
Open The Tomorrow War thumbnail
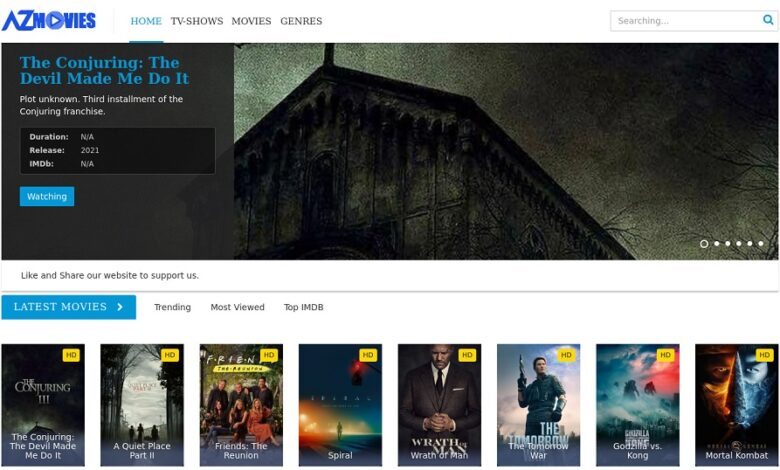(538, 405)
